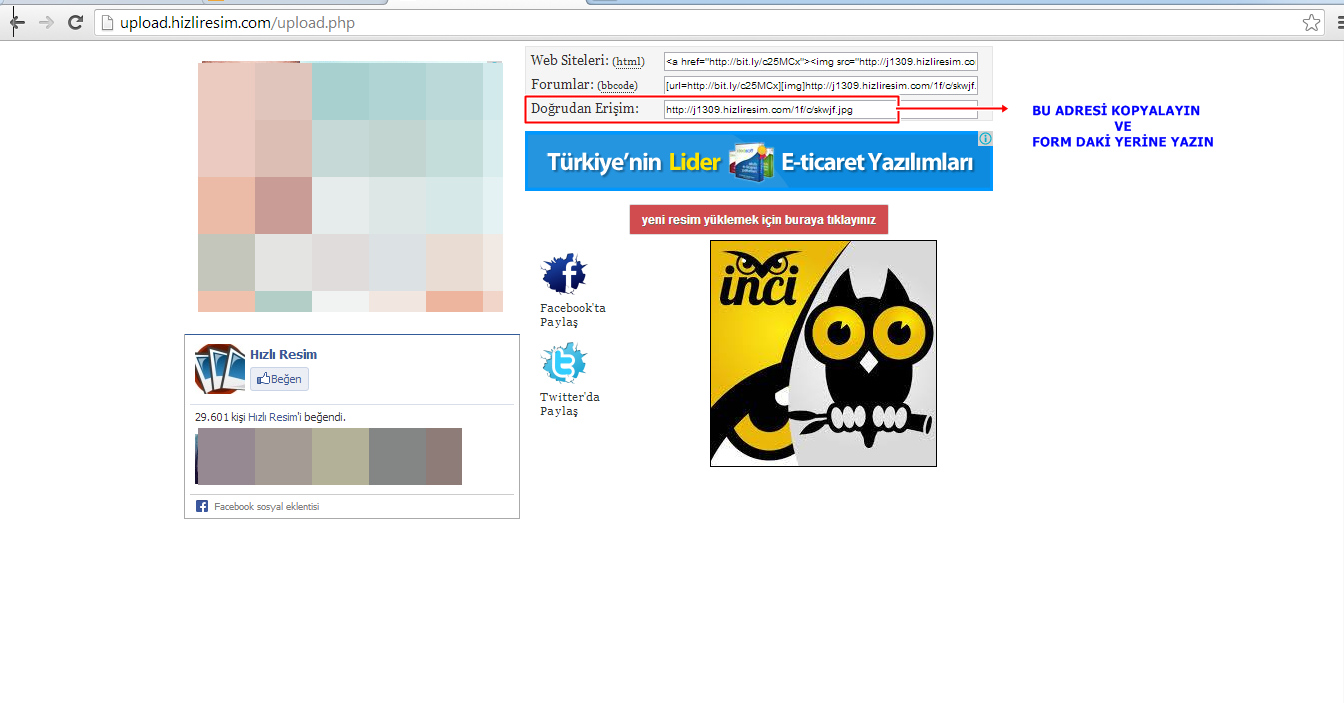Click the 'yeni resim yüklemek için buraya tıklayınız' button
Screen dimensions: 1344x703
point(759,220)
